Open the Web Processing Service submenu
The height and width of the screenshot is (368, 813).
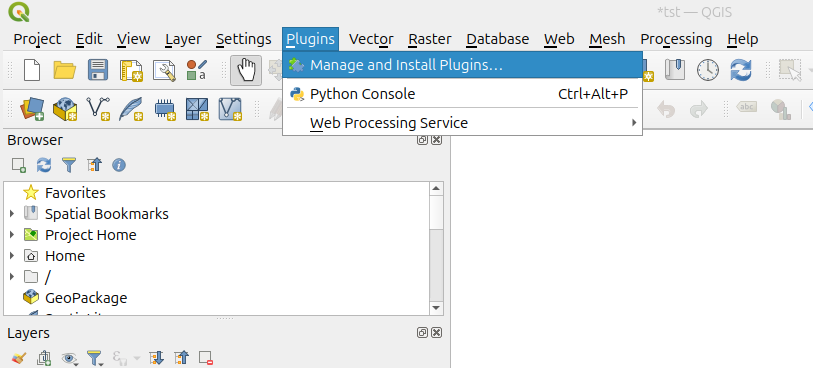pyautogui.click(x=462, y=123)
